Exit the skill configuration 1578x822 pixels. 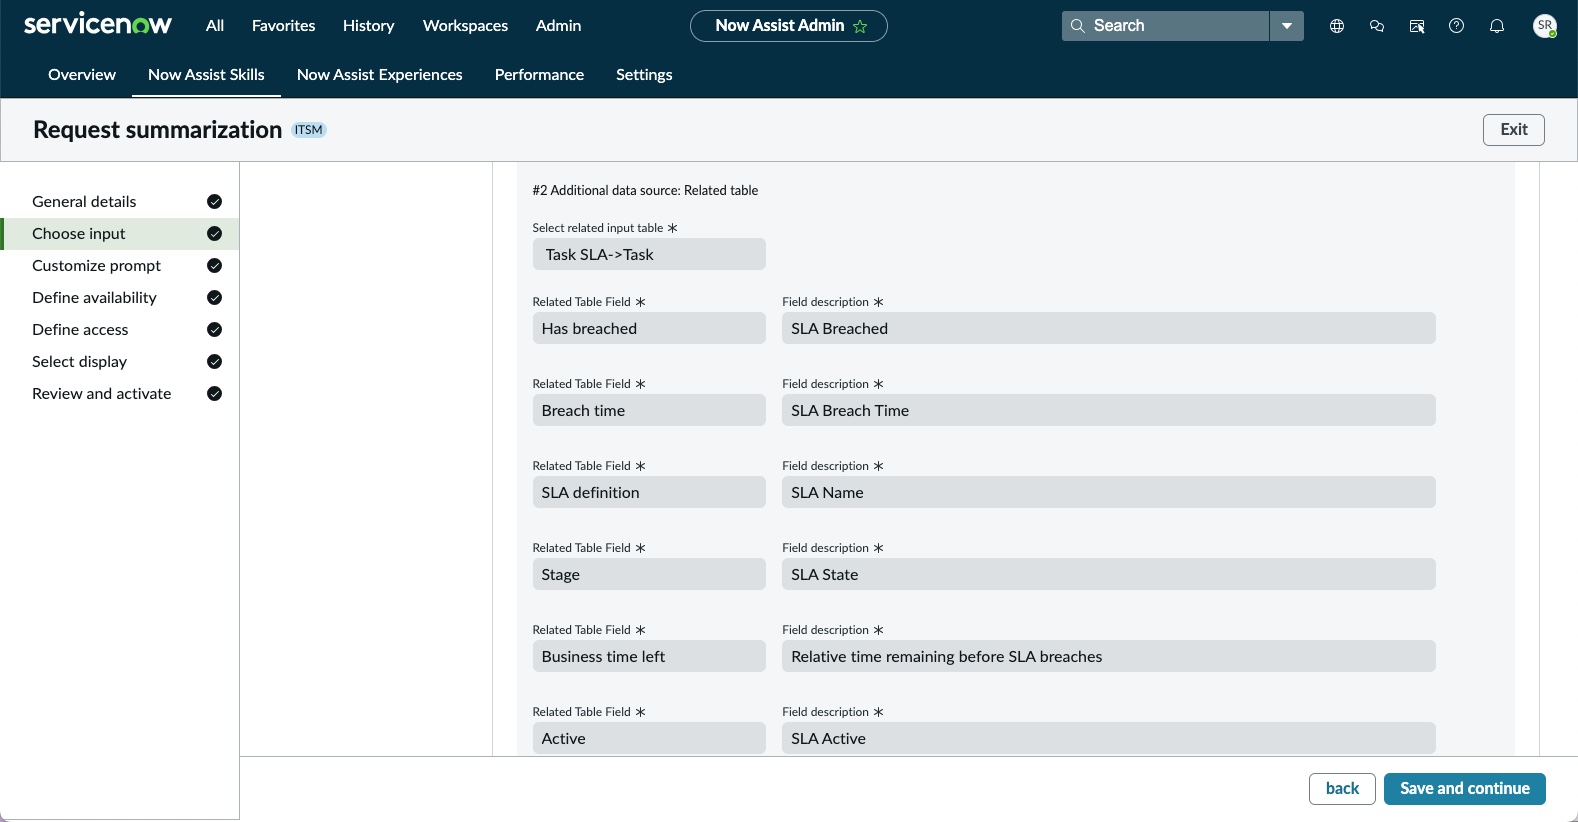tap(1514, 130)
